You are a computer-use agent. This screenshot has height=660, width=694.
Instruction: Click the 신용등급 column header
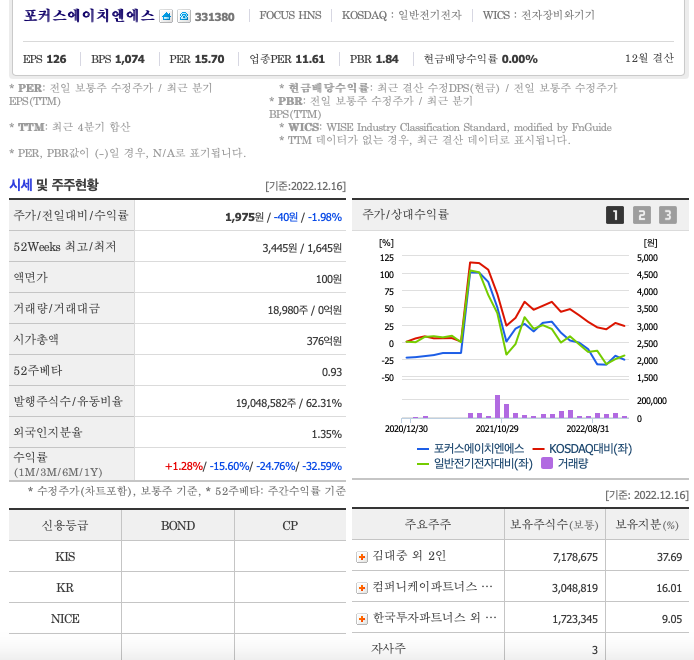click(65, 525)
